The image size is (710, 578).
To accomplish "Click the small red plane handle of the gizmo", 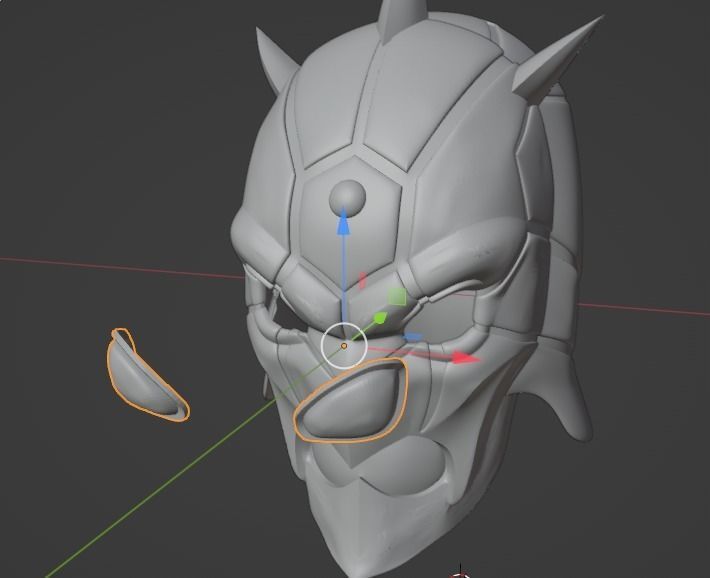I will 362,280.
